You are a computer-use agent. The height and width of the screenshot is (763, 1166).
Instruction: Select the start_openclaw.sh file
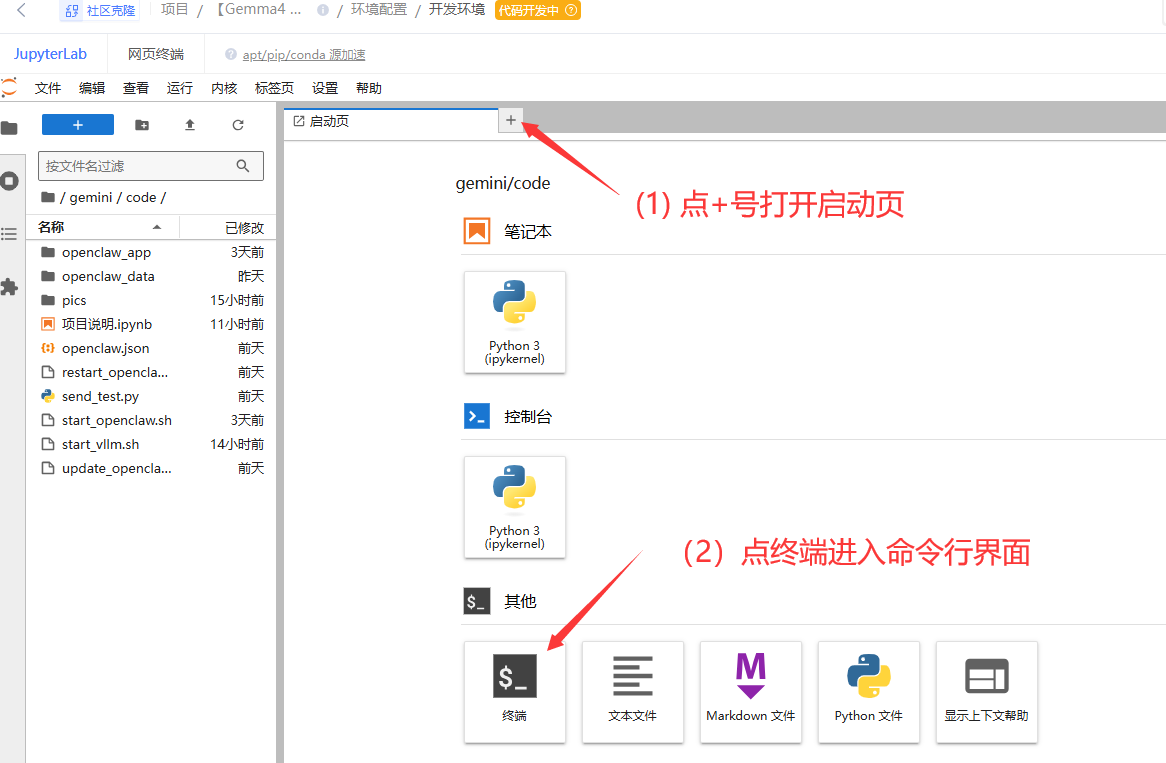151,420
